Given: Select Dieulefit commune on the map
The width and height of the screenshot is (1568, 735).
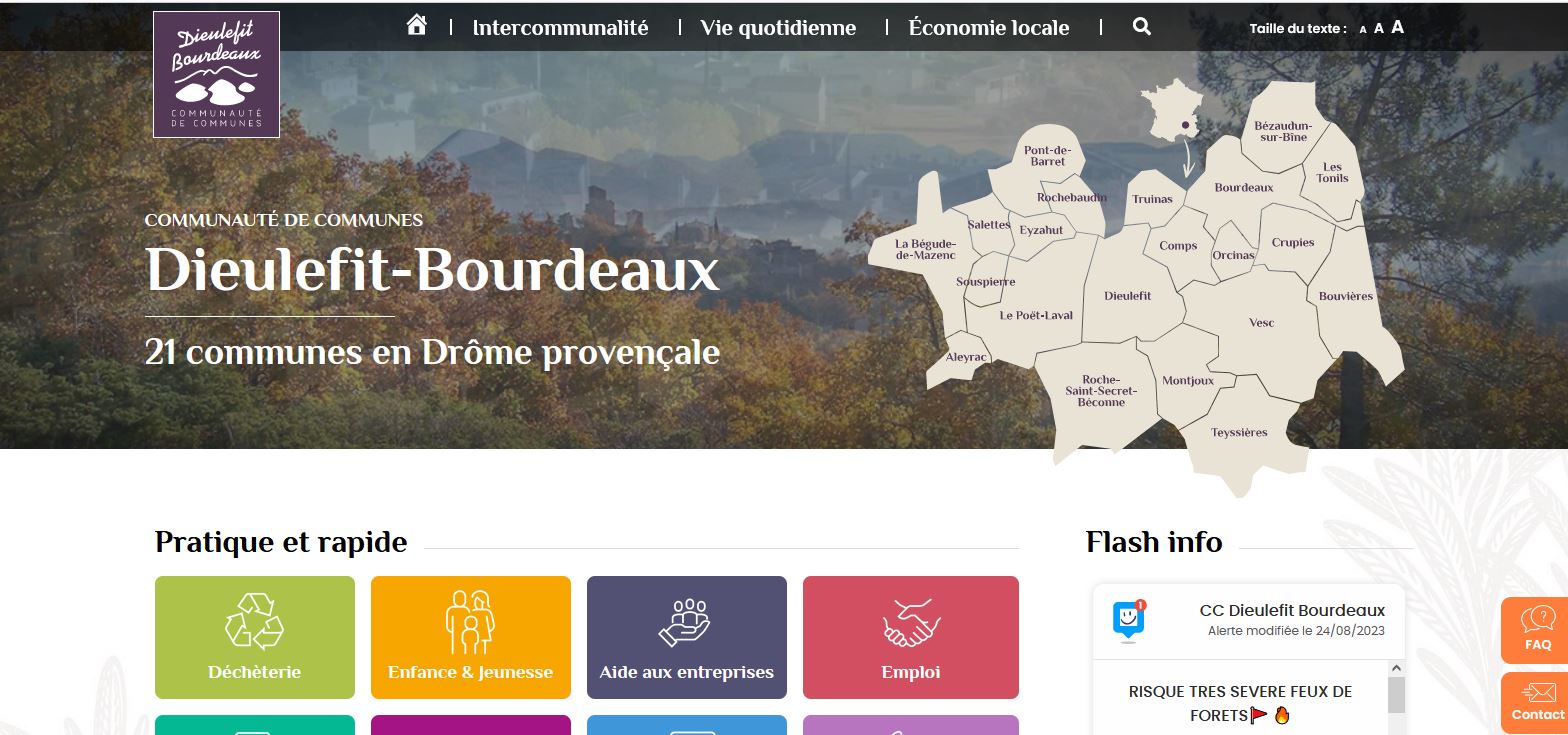Looking at the screenshot, I should click(1128, 295).
